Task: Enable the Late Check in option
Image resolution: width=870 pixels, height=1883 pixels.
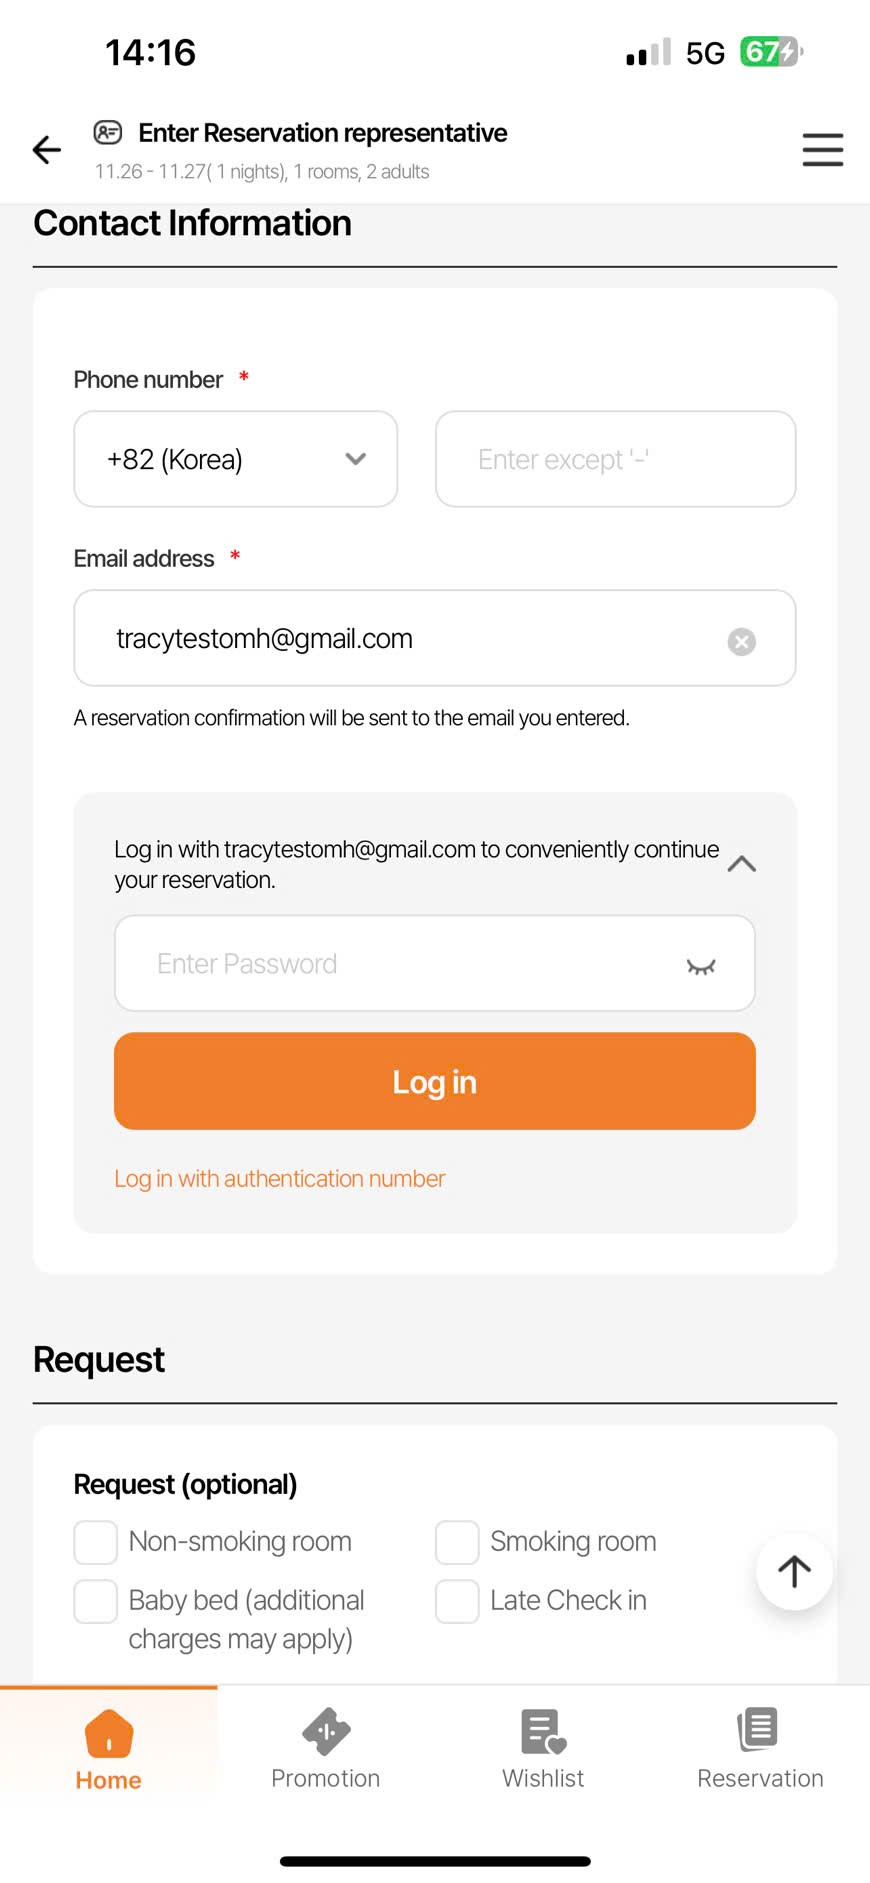Action: coord(457,1601)
